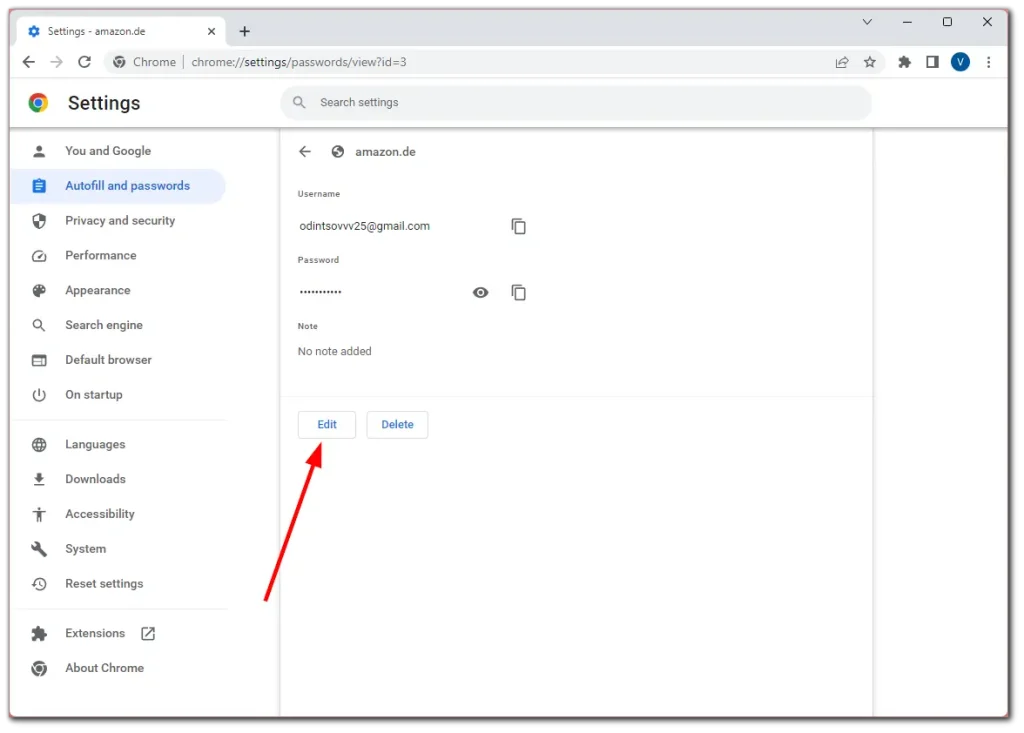
Task: Click the Chrome site info icon in address bar
Action: [119, 62]
